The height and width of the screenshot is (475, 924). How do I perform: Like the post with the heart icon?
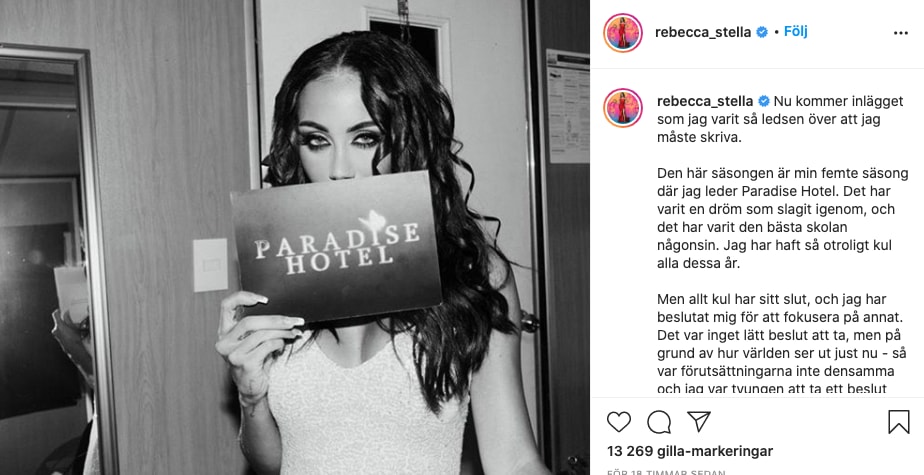point(619,422)
